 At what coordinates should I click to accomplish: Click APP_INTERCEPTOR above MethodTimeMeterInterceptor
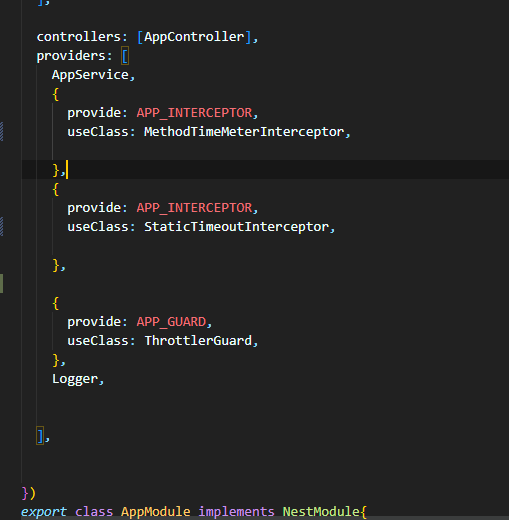pyautogui.click(x=194, y=113)
